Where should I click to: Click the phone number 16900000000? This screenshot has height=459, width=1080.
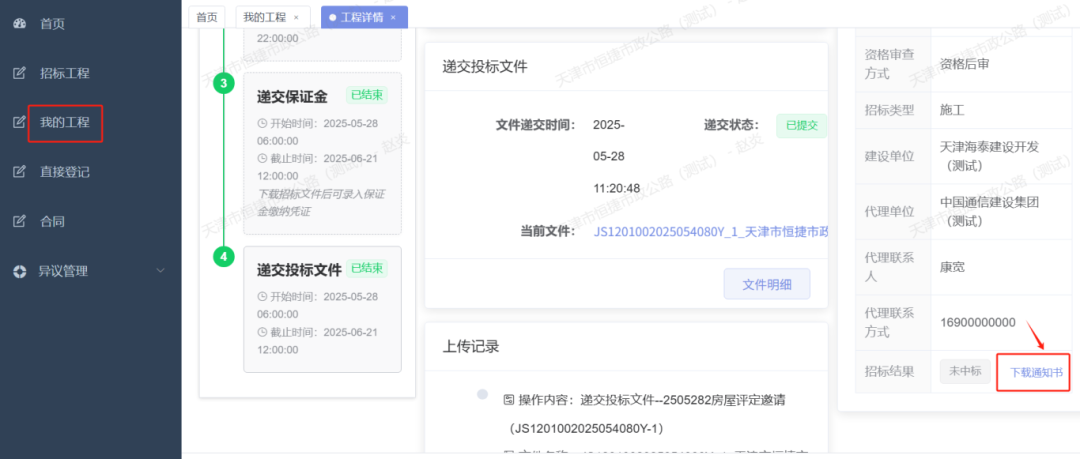(x=978, y=323)
